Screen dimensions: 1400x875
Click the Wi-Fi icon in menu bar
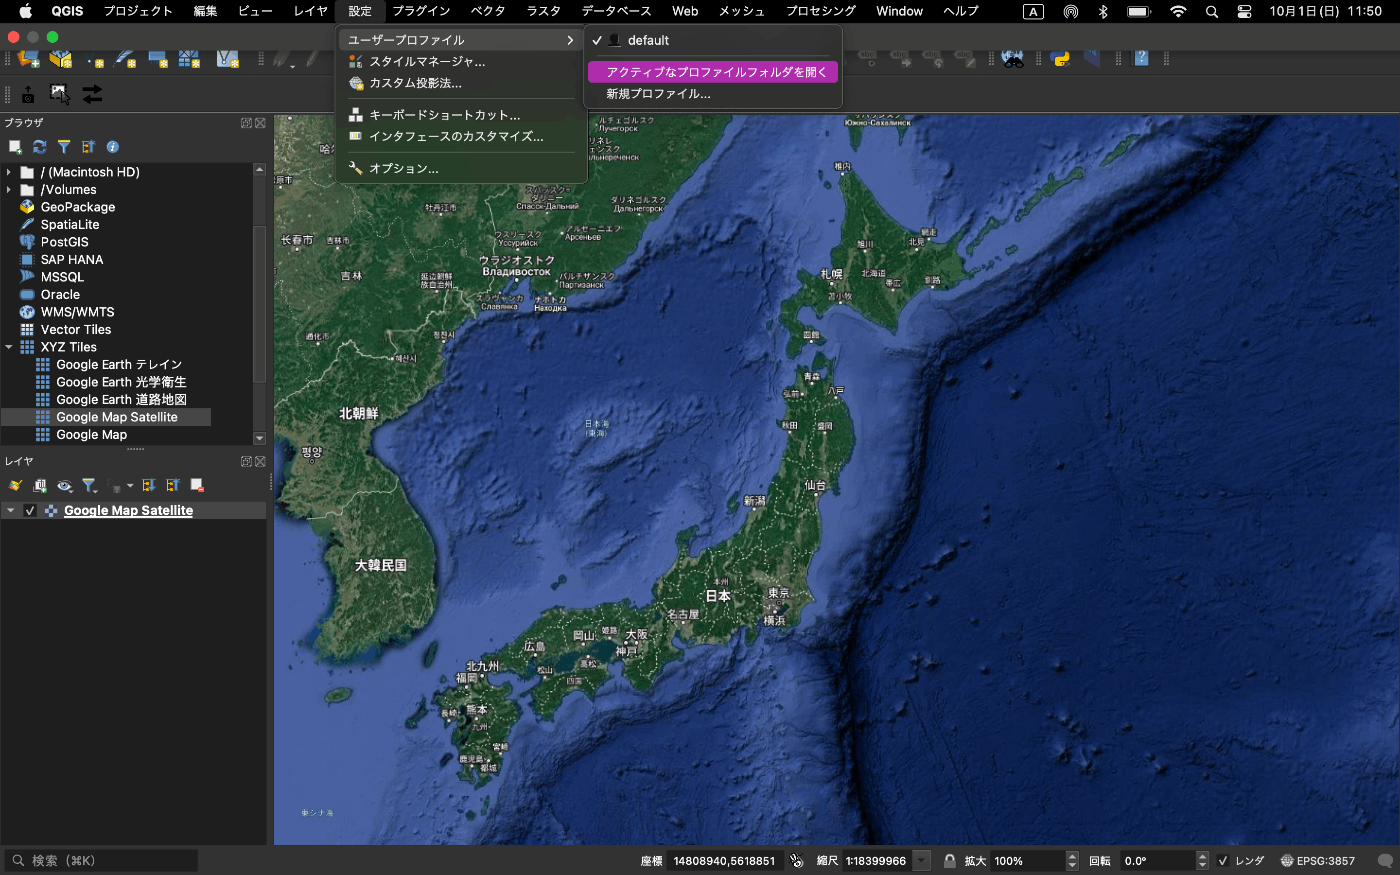1178,11
